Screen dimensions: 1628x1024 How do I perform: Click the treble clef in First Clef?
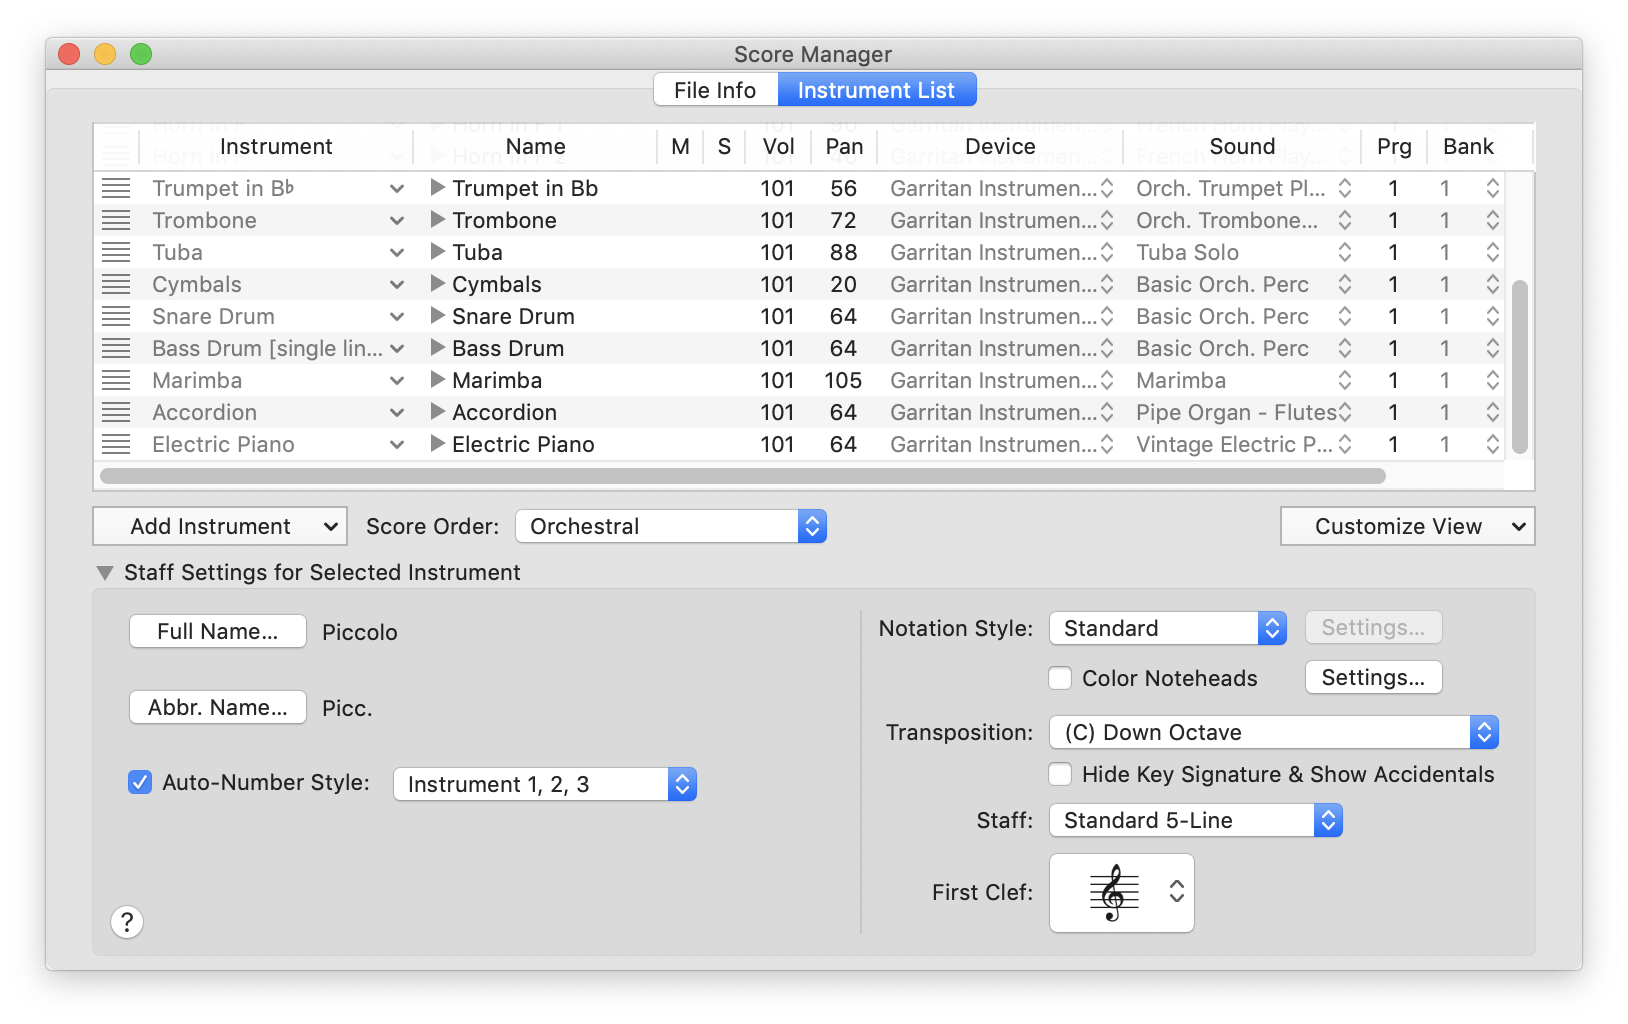point(1114,892)
